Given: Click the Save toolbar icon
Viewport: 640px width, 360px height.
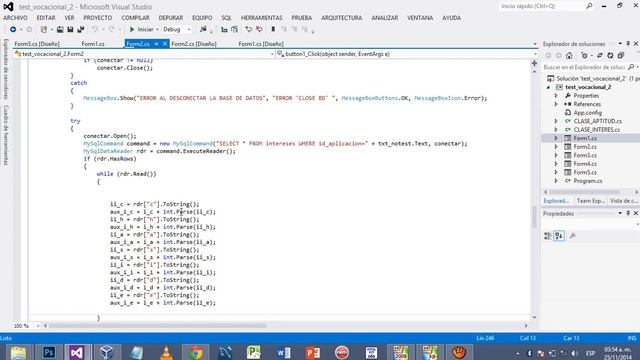Looking at the screenshot, I should 70,29.
